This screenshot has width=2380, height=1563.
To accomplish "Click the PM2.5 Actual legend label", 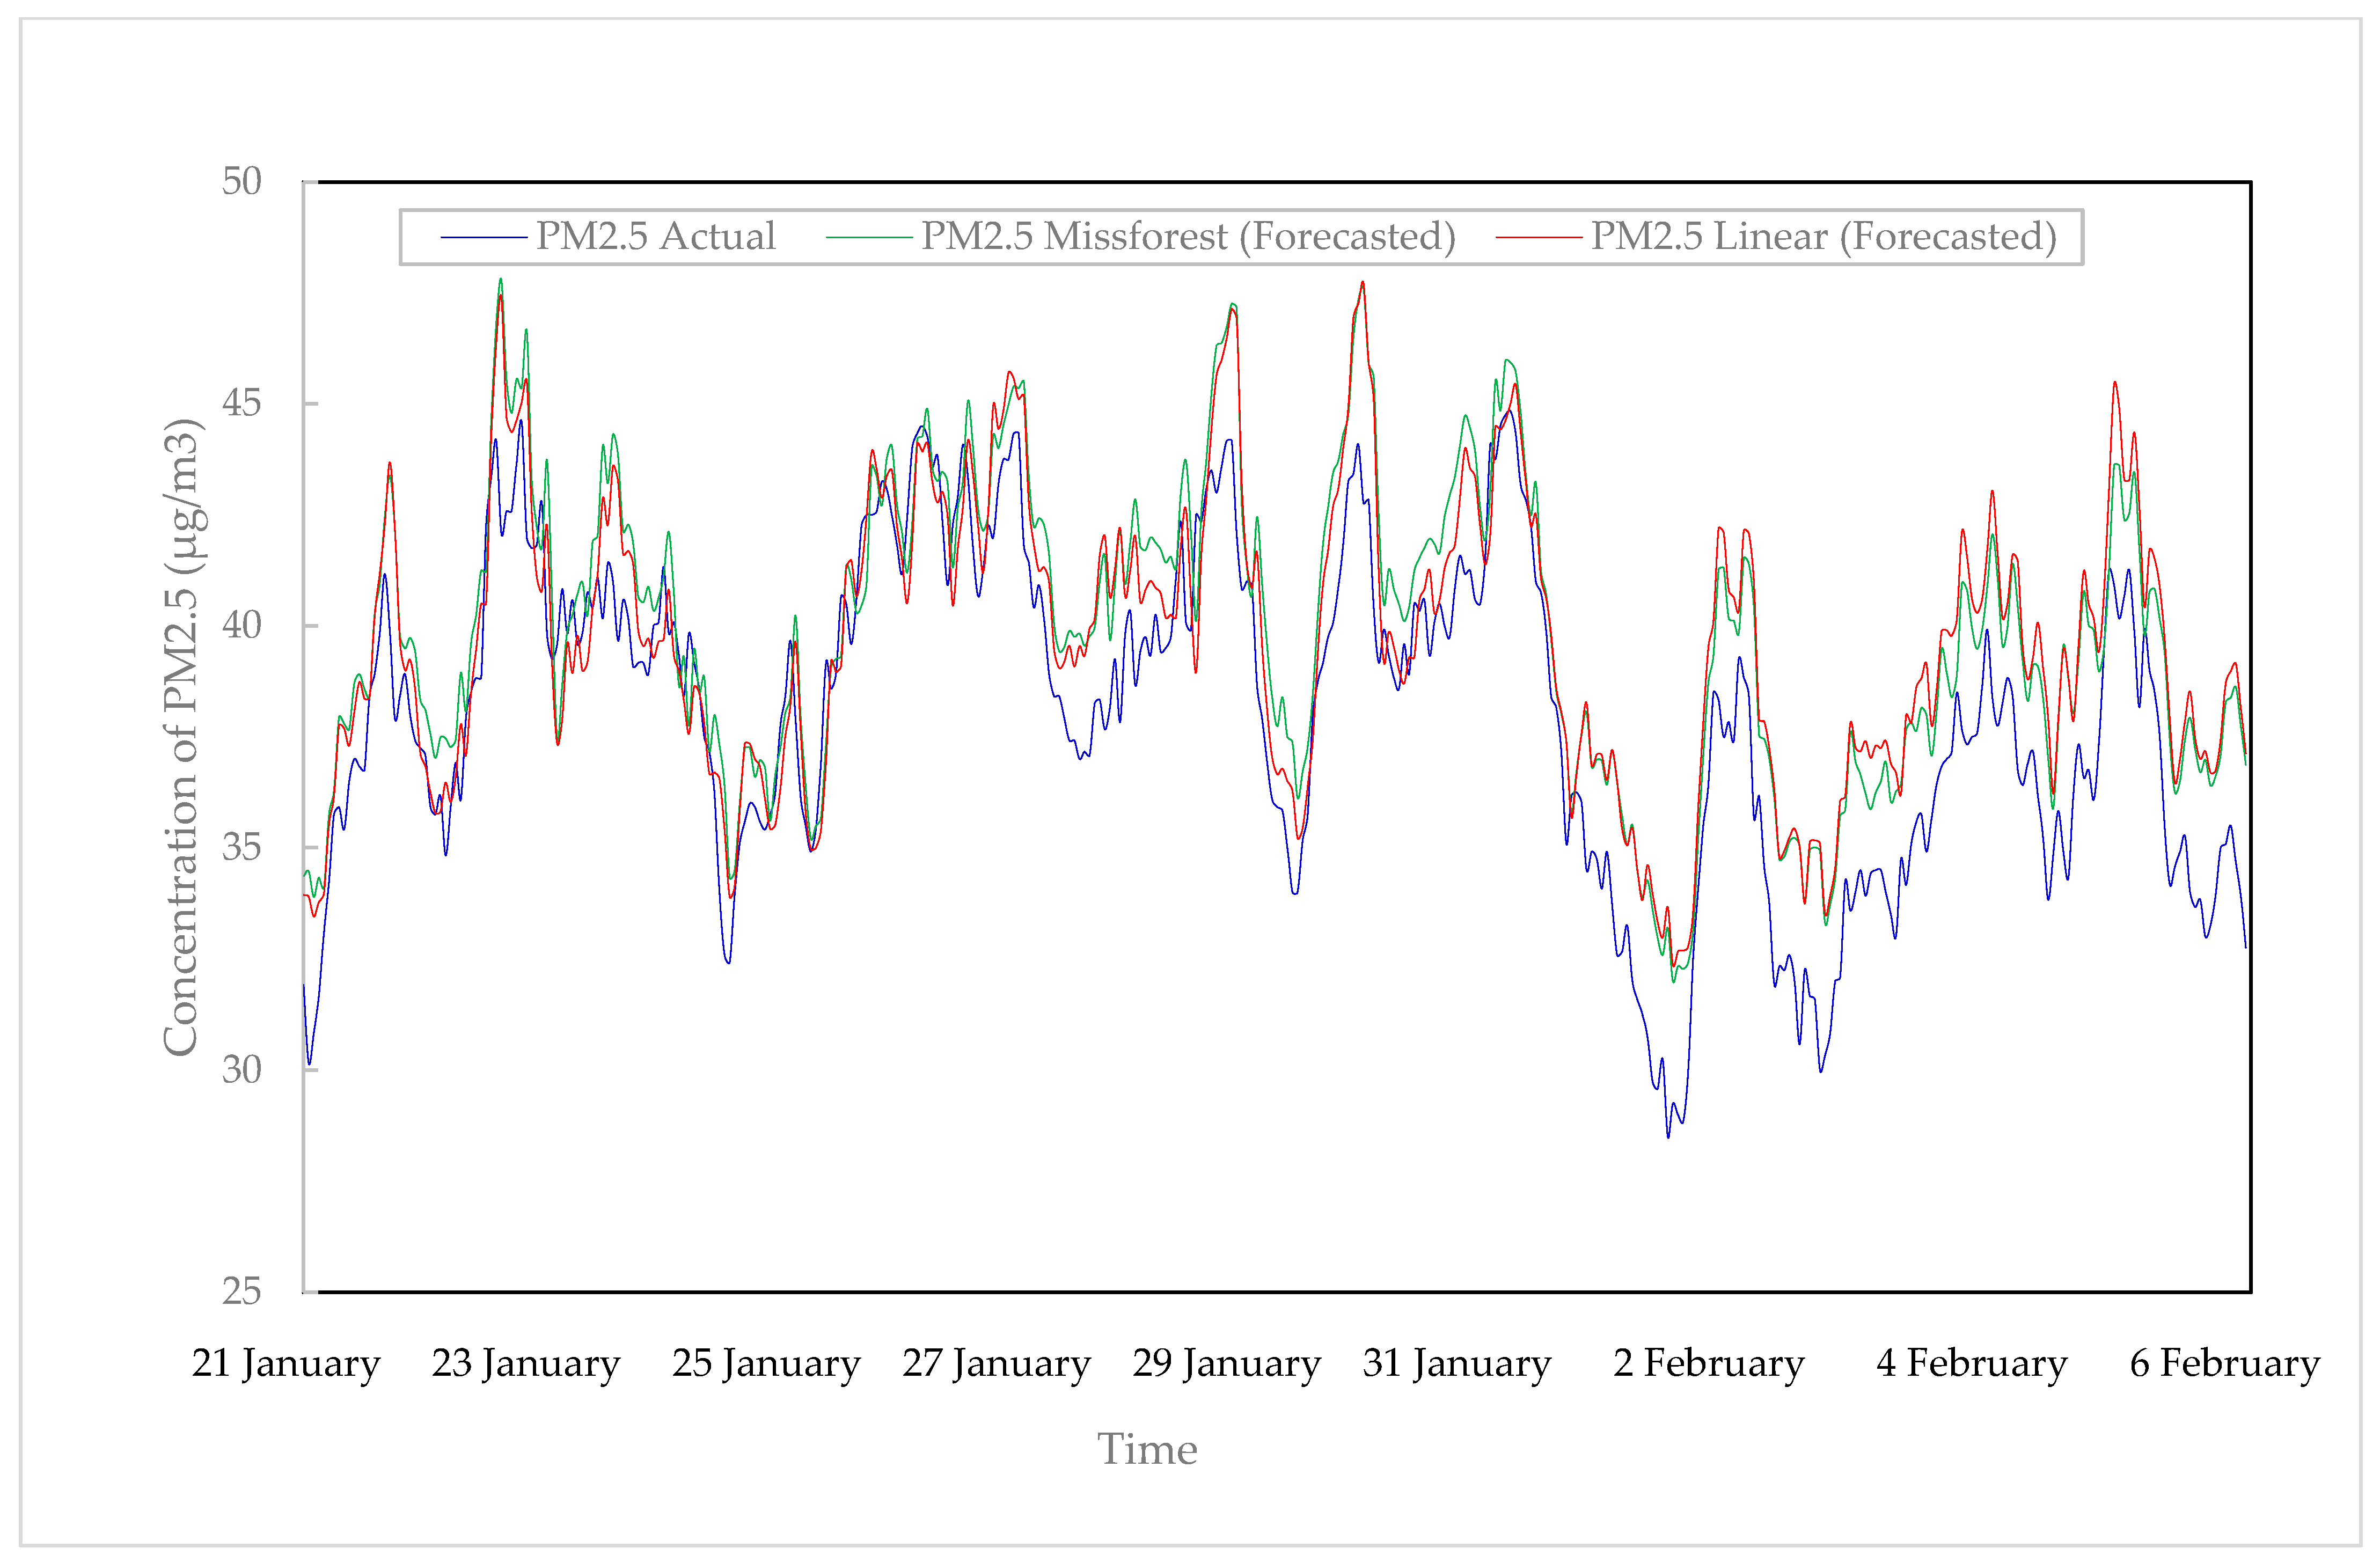I will pos(655,237).
